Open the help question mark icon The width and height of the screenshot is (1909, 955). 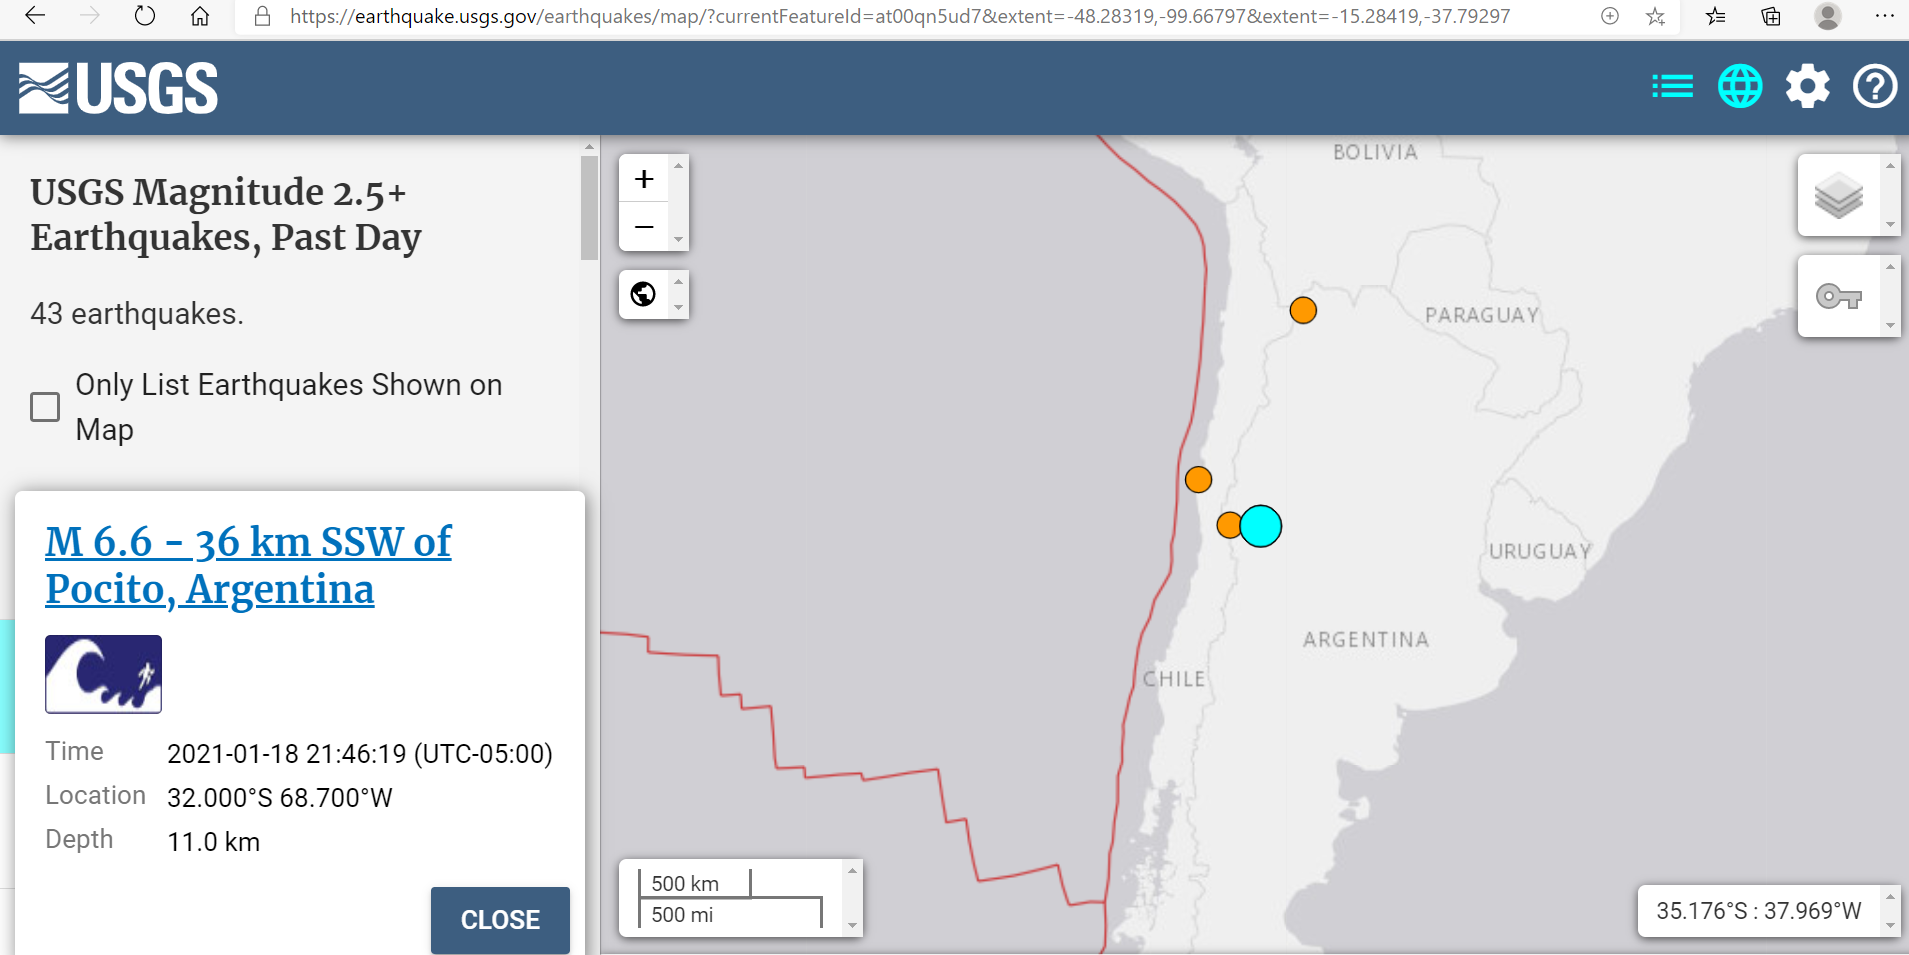point(1875,86)
